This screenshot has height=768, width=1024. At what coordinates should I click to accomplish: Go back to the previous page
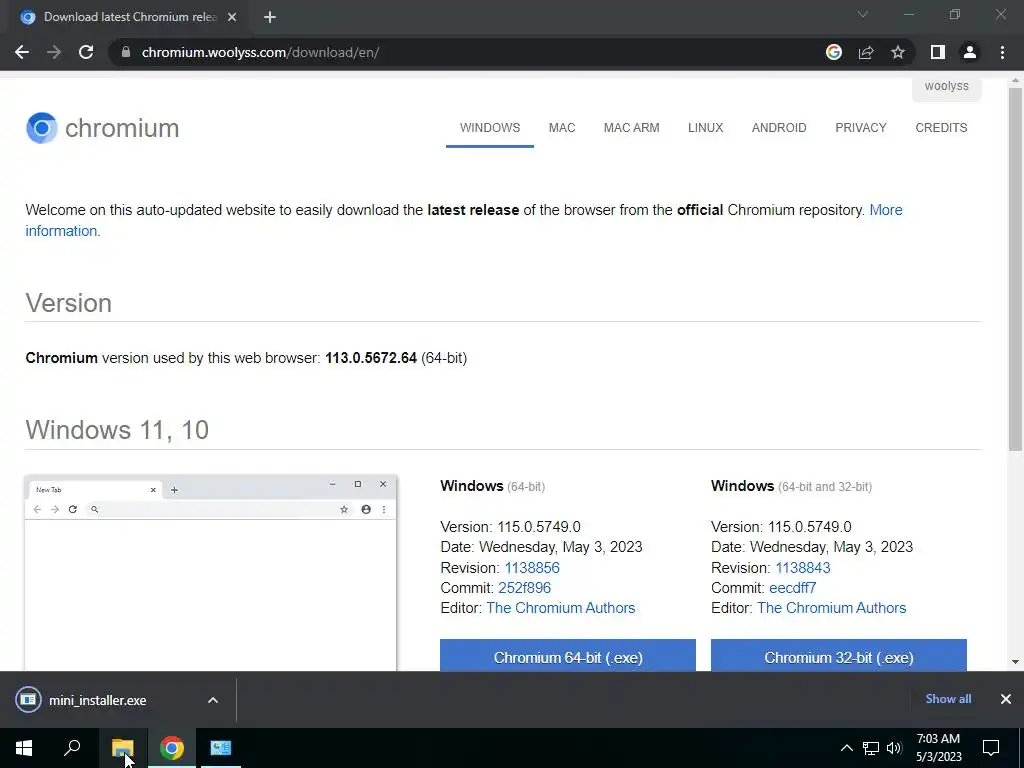click(22, 52)
